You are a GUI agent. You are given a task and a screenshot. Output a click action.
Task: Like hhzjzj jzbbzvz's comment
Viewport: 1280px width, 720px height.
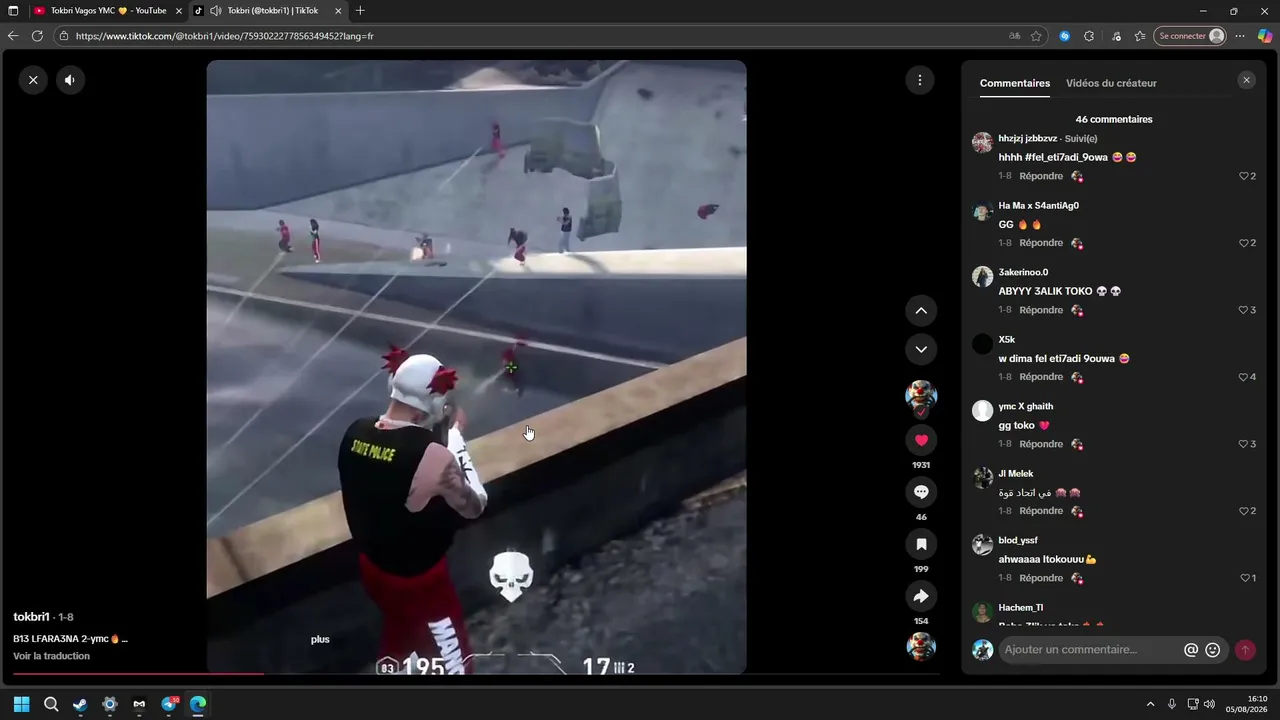1244,176
